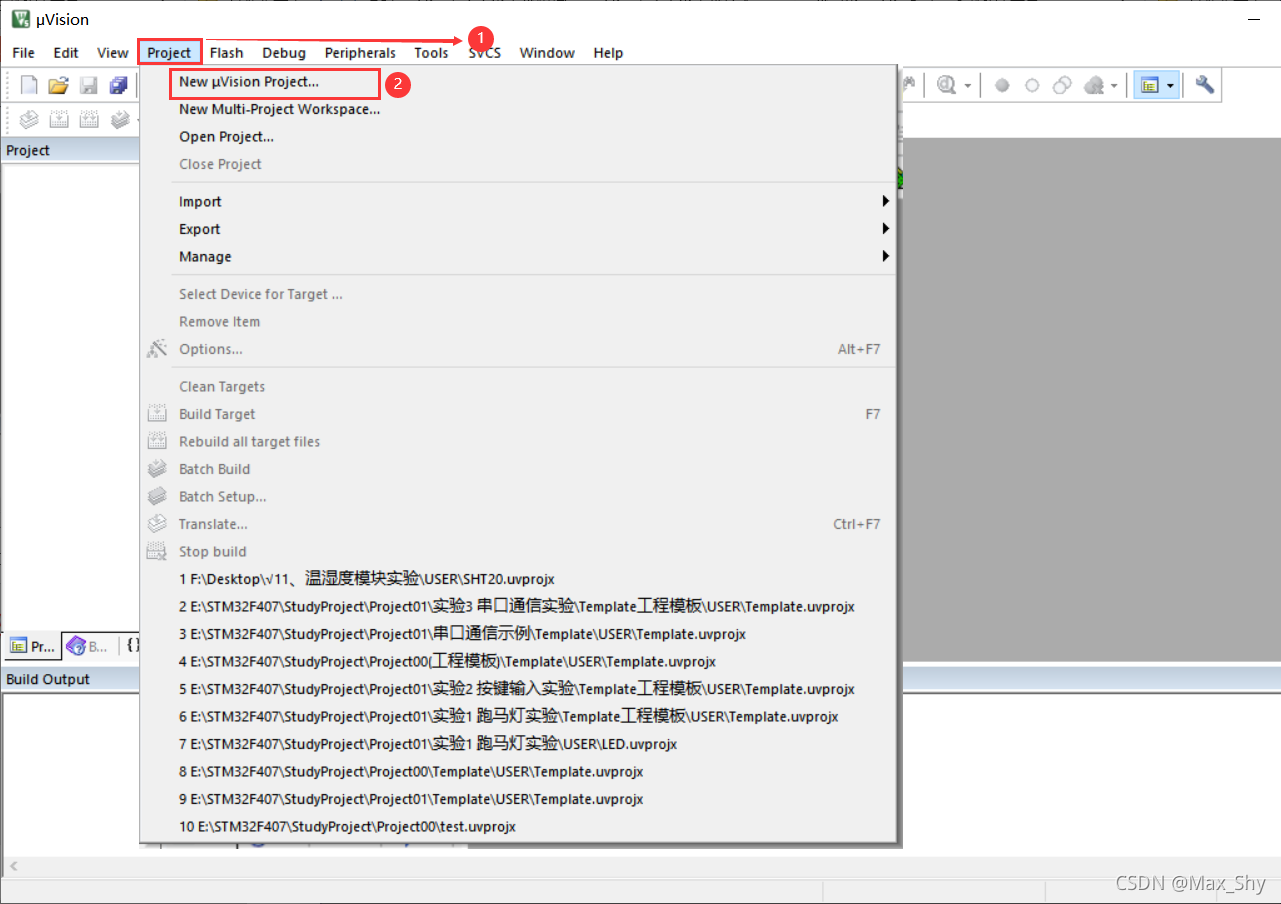Click the Rebuild all toolbar icon

point(88,120)
